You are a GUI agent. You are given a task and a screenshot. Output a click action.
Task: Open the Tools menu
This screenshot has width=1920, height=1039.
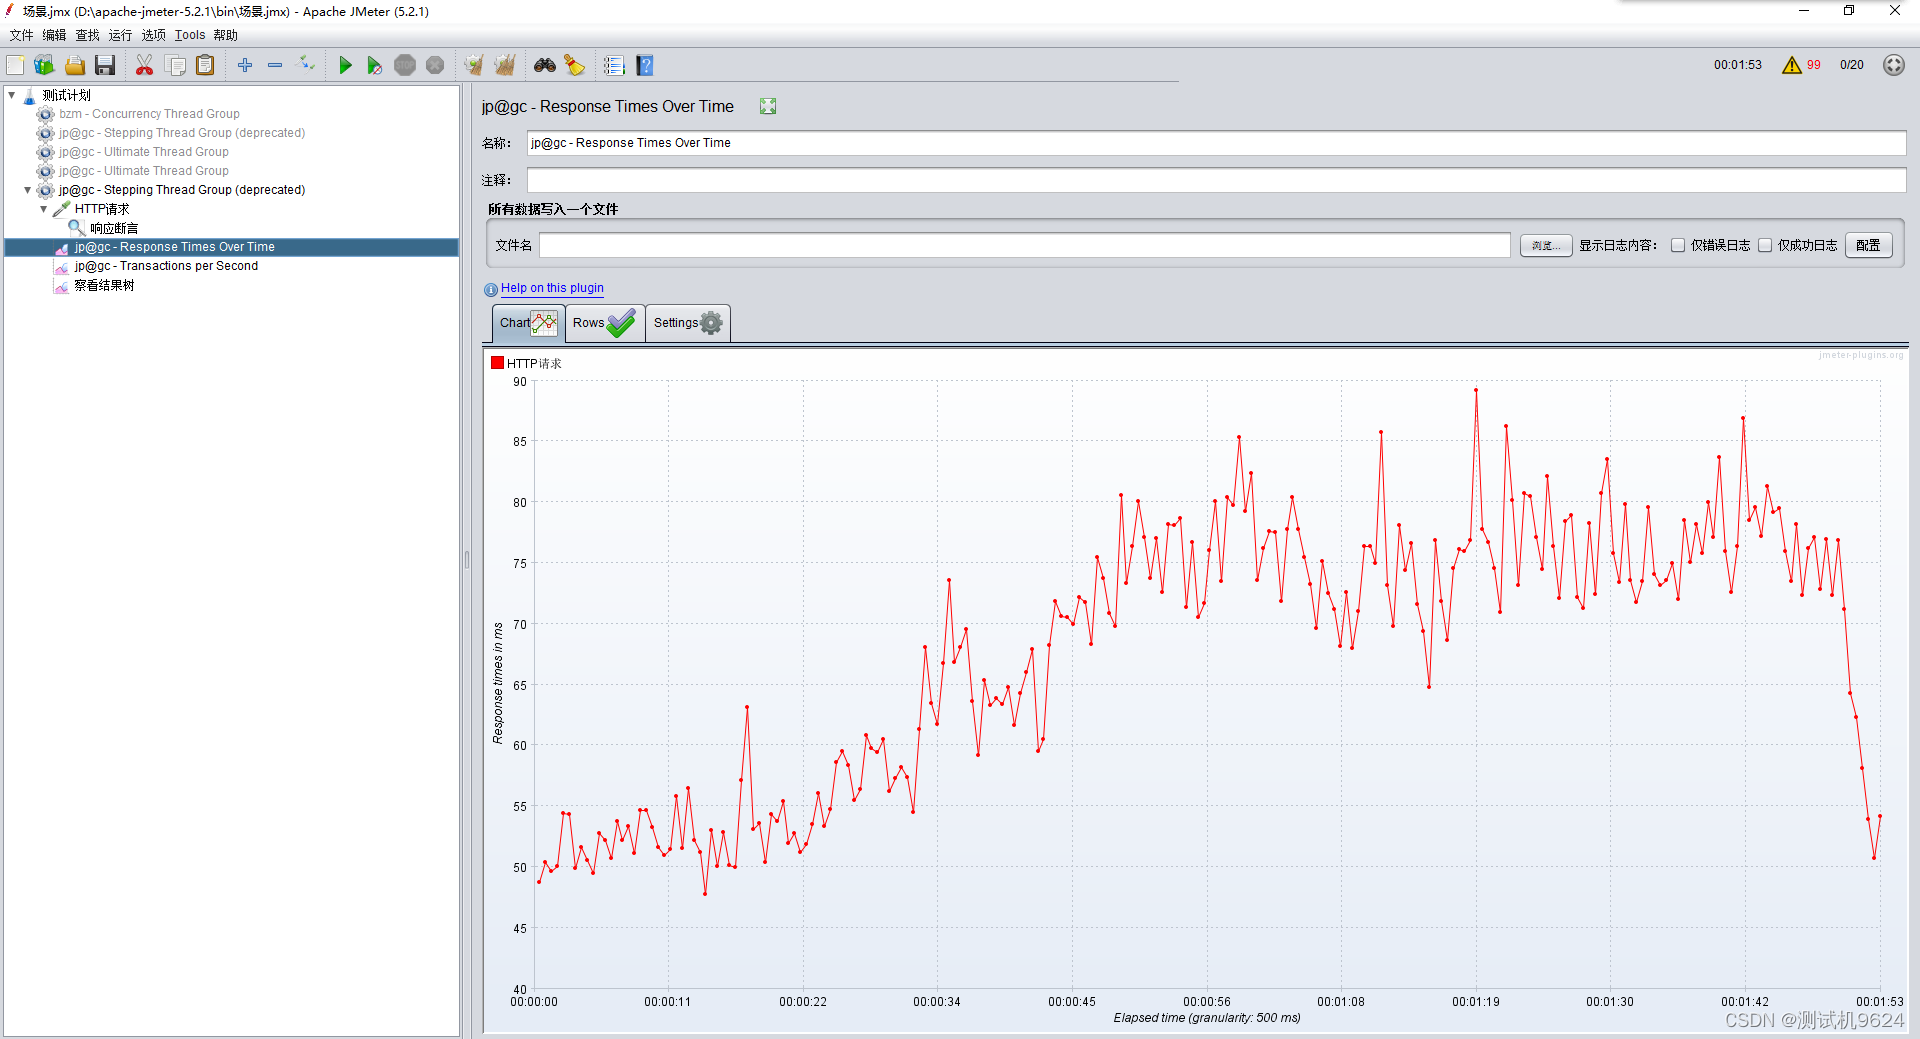190,35
